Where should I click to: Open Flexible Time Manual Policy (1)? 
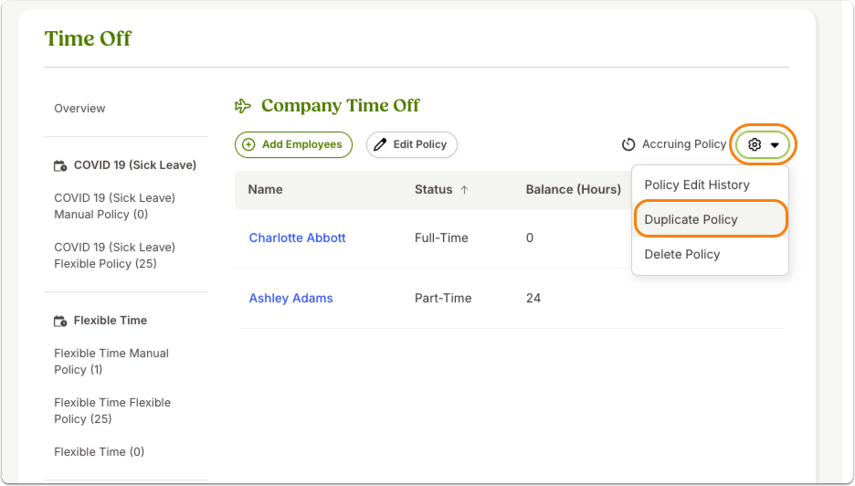click(x=111, y=362)
